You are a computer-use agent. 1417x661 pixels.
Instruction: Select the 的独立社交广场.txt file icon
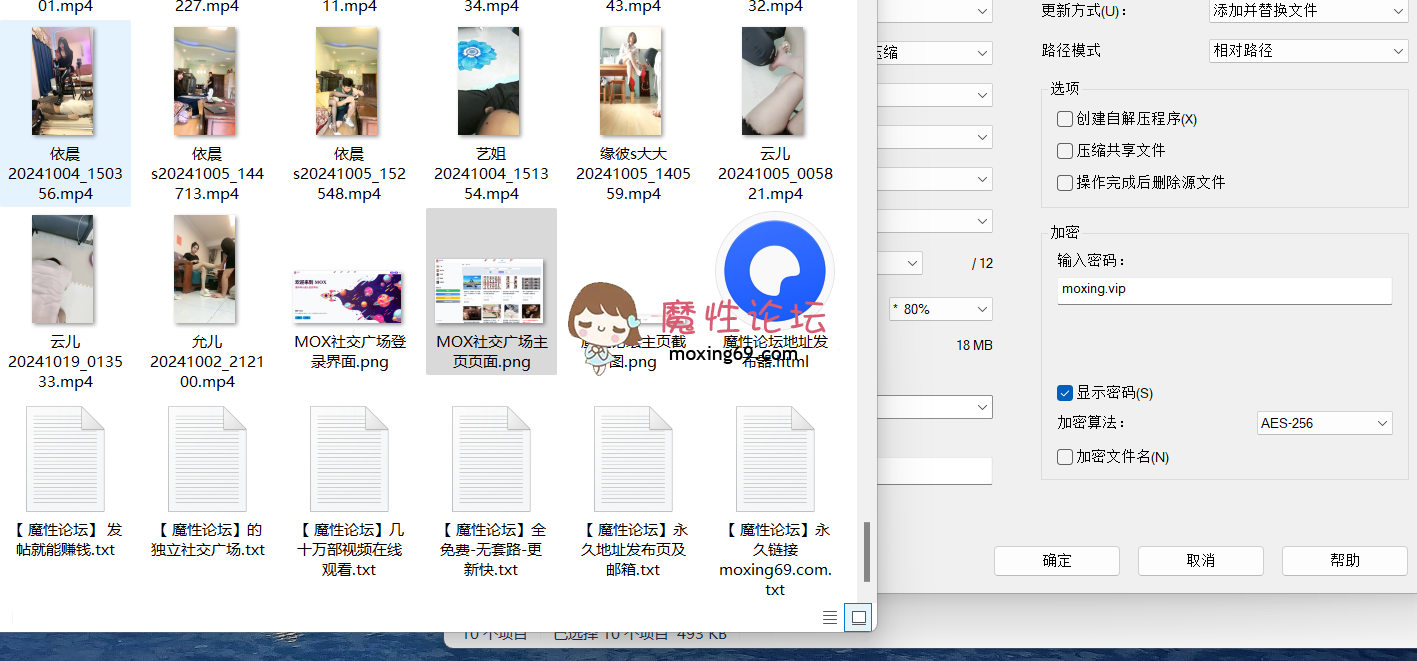(207, 459)
